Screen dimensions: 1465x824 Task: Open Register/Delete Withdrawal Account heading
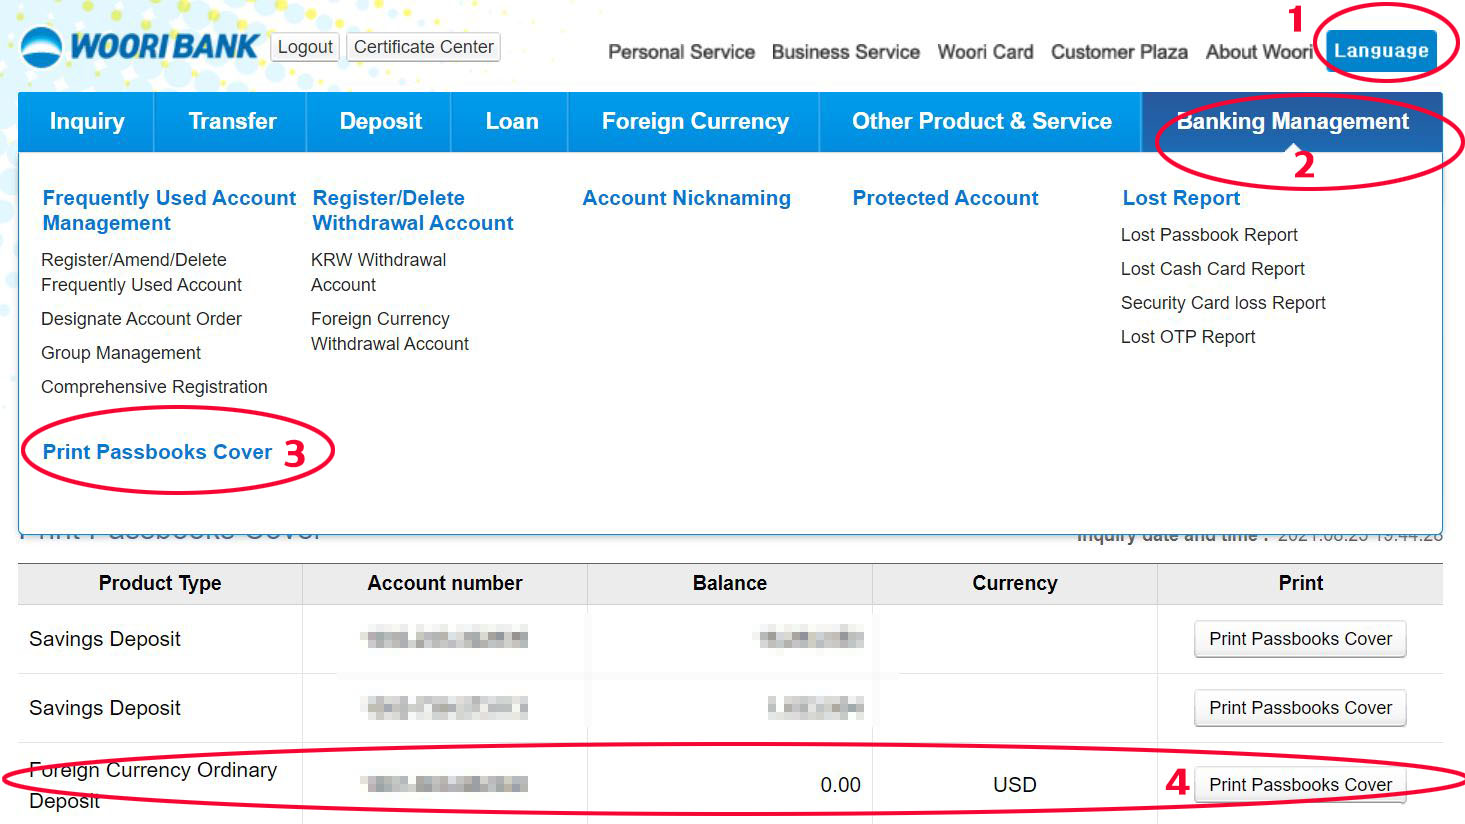pyautogui.click(x=412, y=210)
